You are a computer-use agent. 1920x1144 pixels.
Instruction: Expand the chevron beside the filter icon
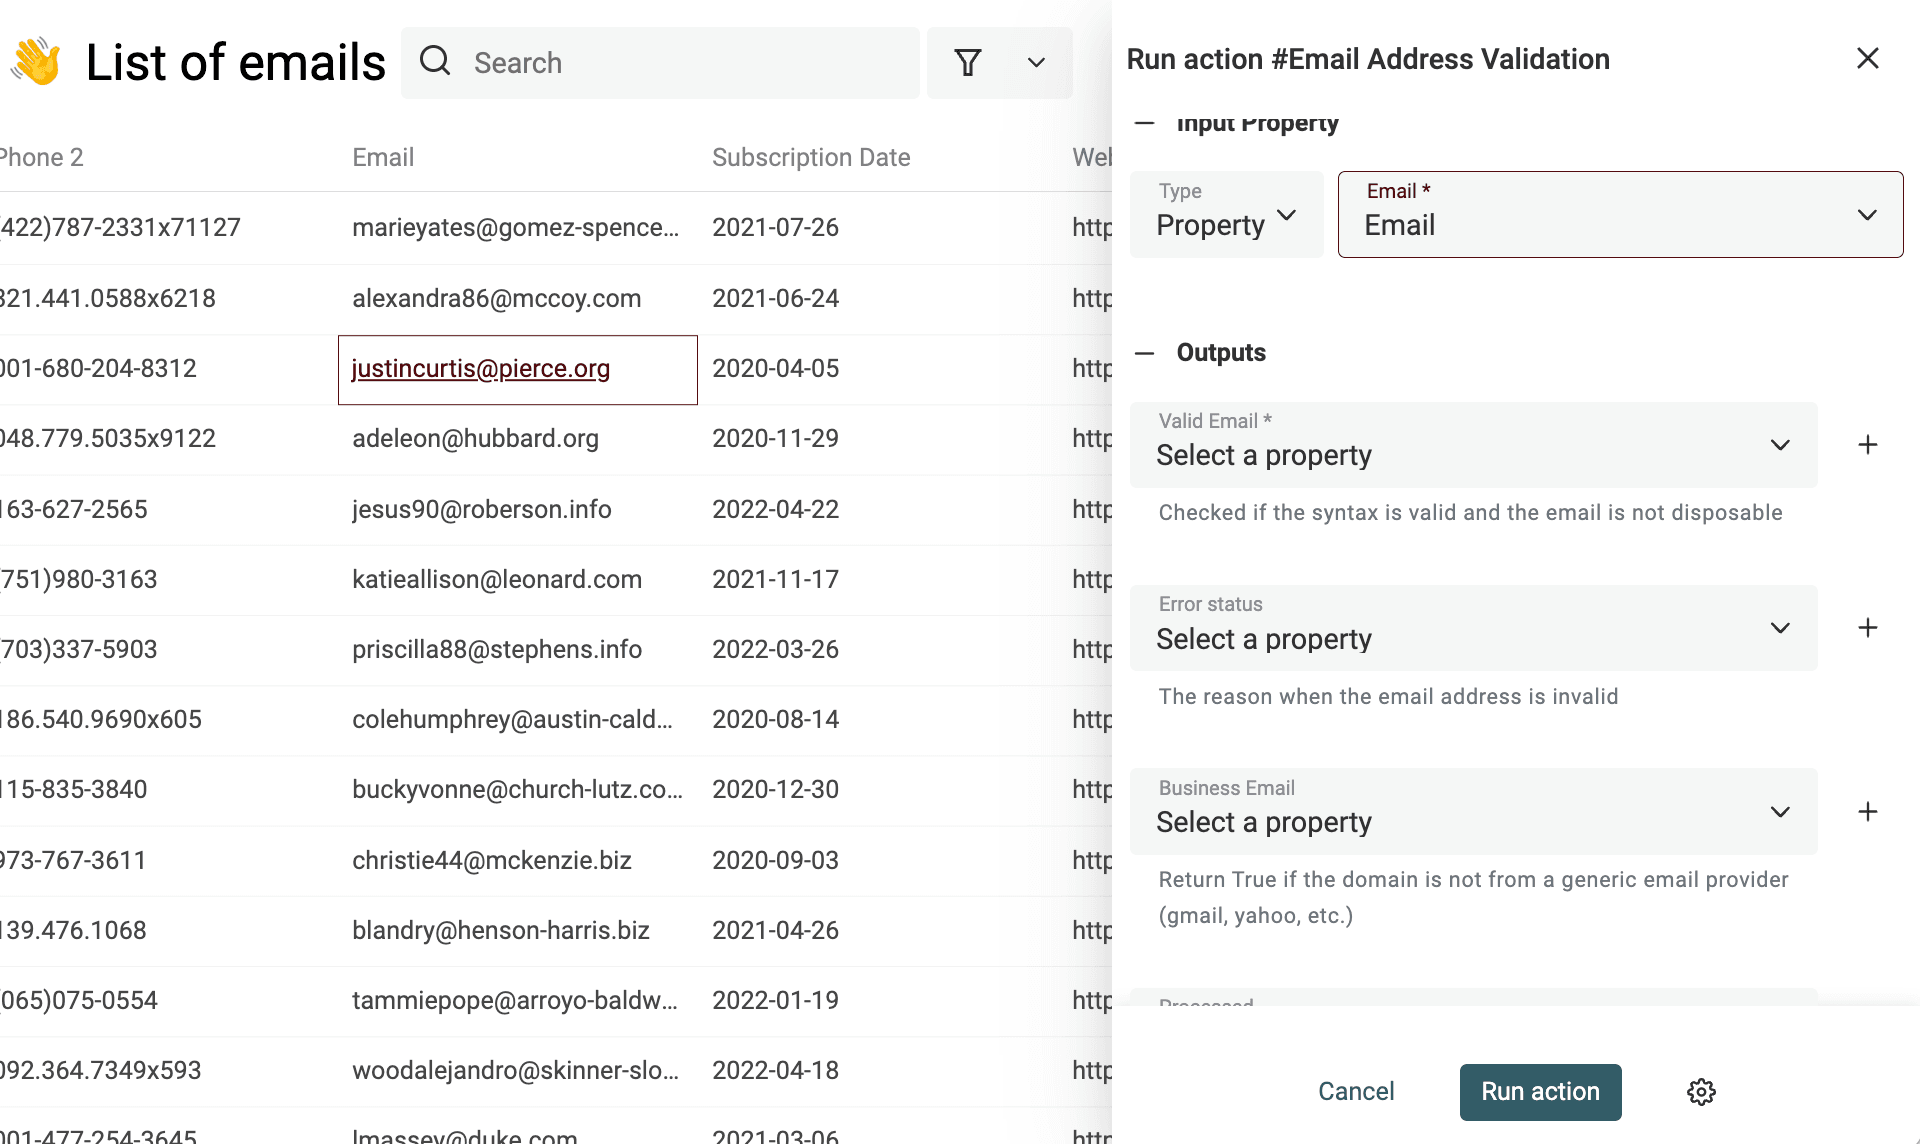1035,62
